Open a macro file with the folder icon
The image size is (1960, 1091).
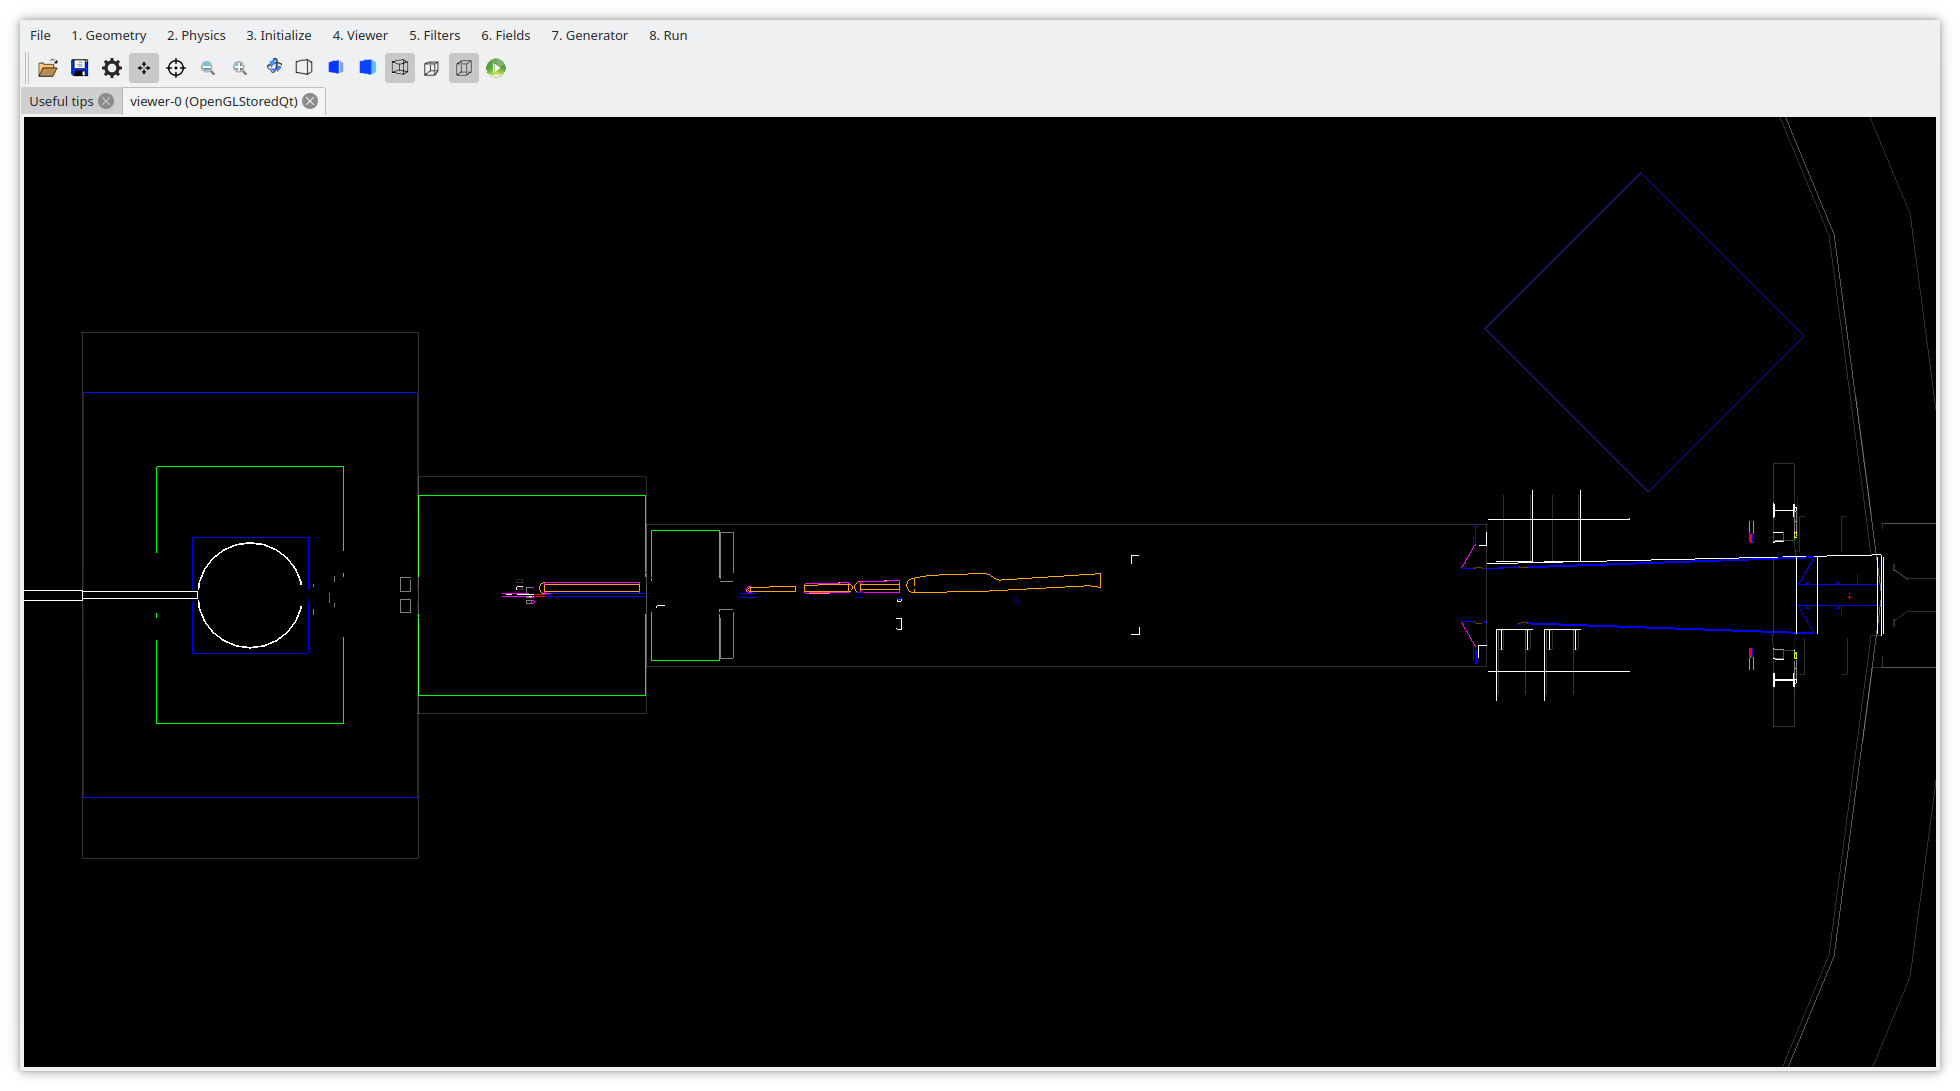tap(48, 67)
